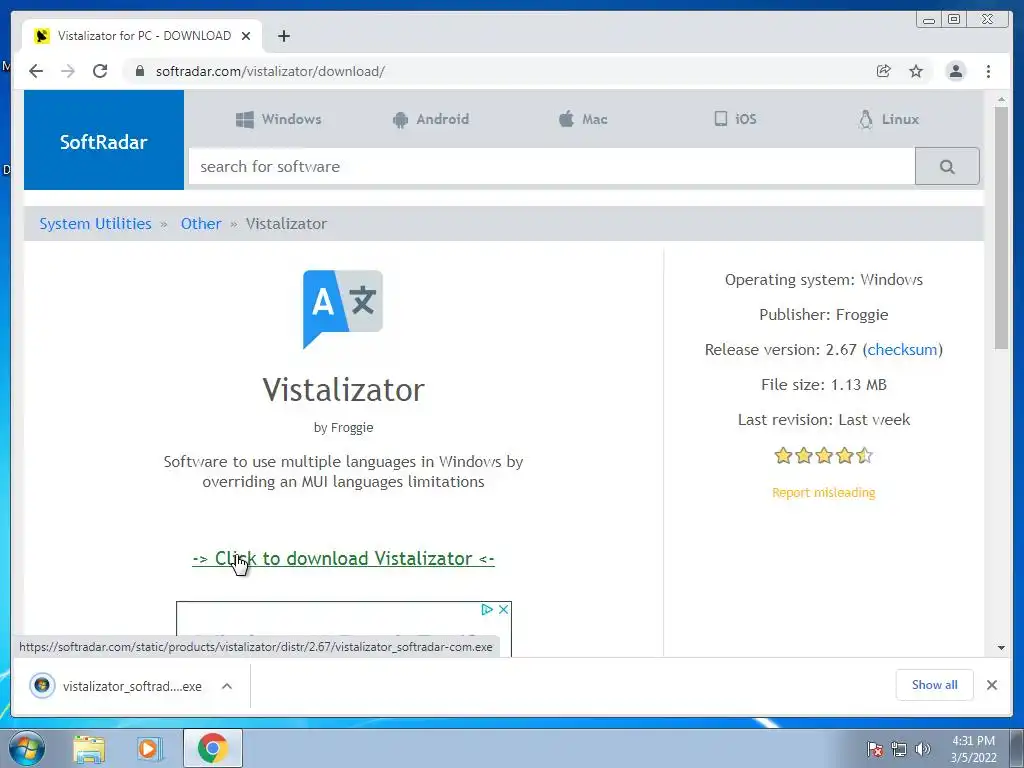The image size is (1024, 768).
Task: Open the Android category
Action: click(431, 120)
